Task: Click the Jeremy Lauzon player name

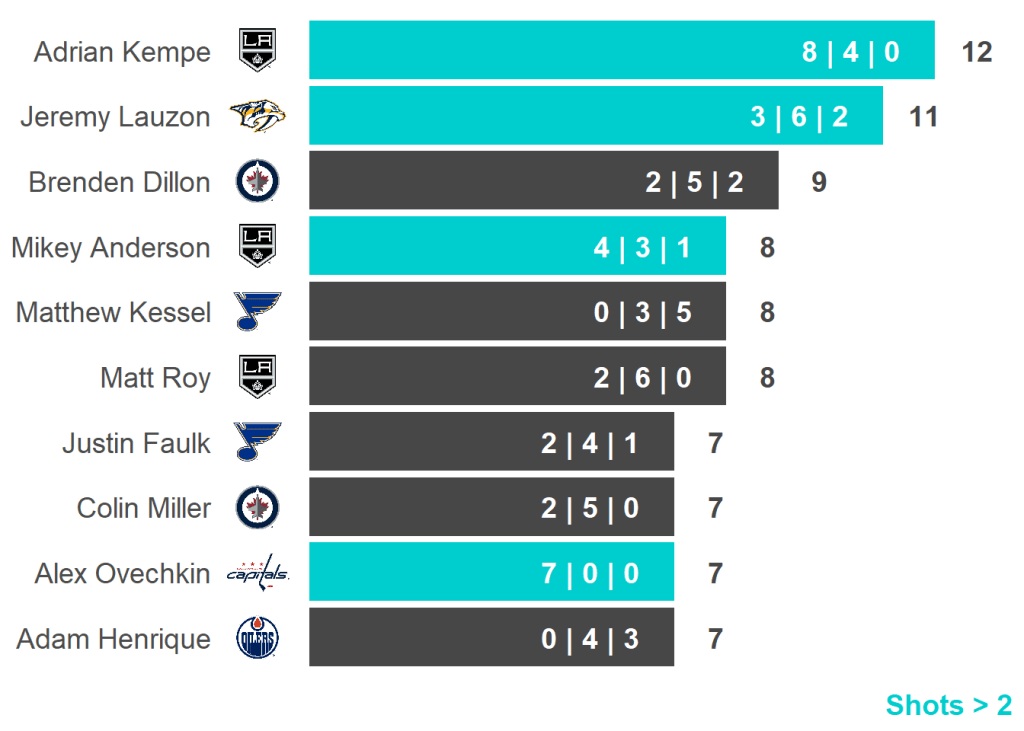Action: (115, 117)
